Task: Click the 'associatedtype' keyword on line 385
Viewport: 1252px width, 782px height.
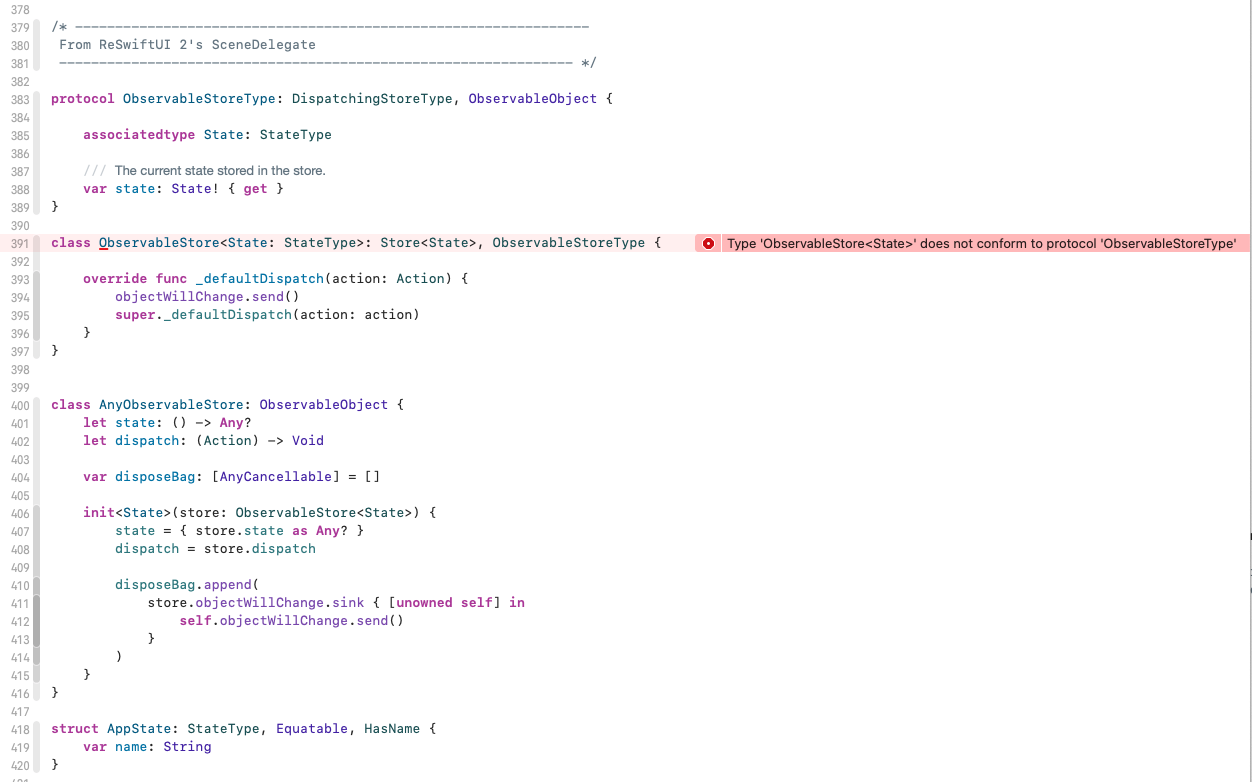Action: tap(139, 135)
